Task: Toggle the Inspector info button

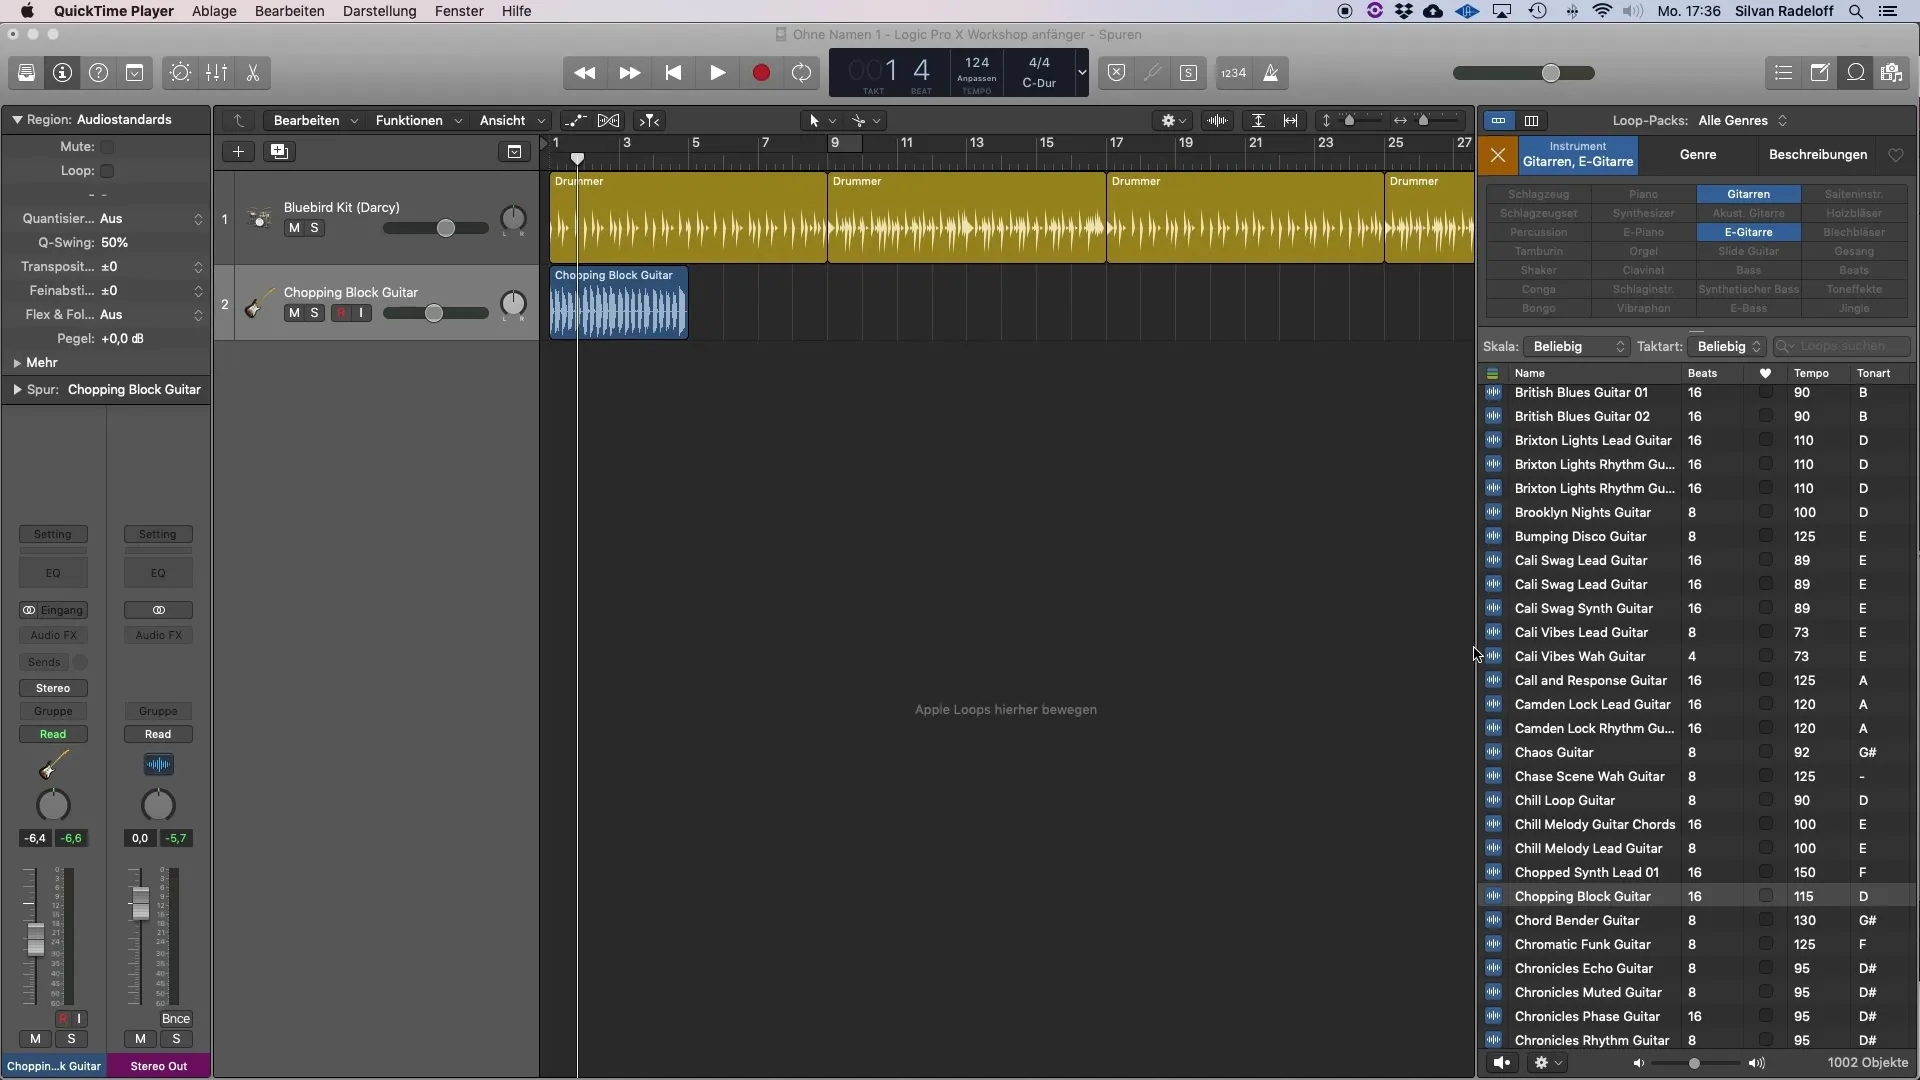Action: point(62,73)
